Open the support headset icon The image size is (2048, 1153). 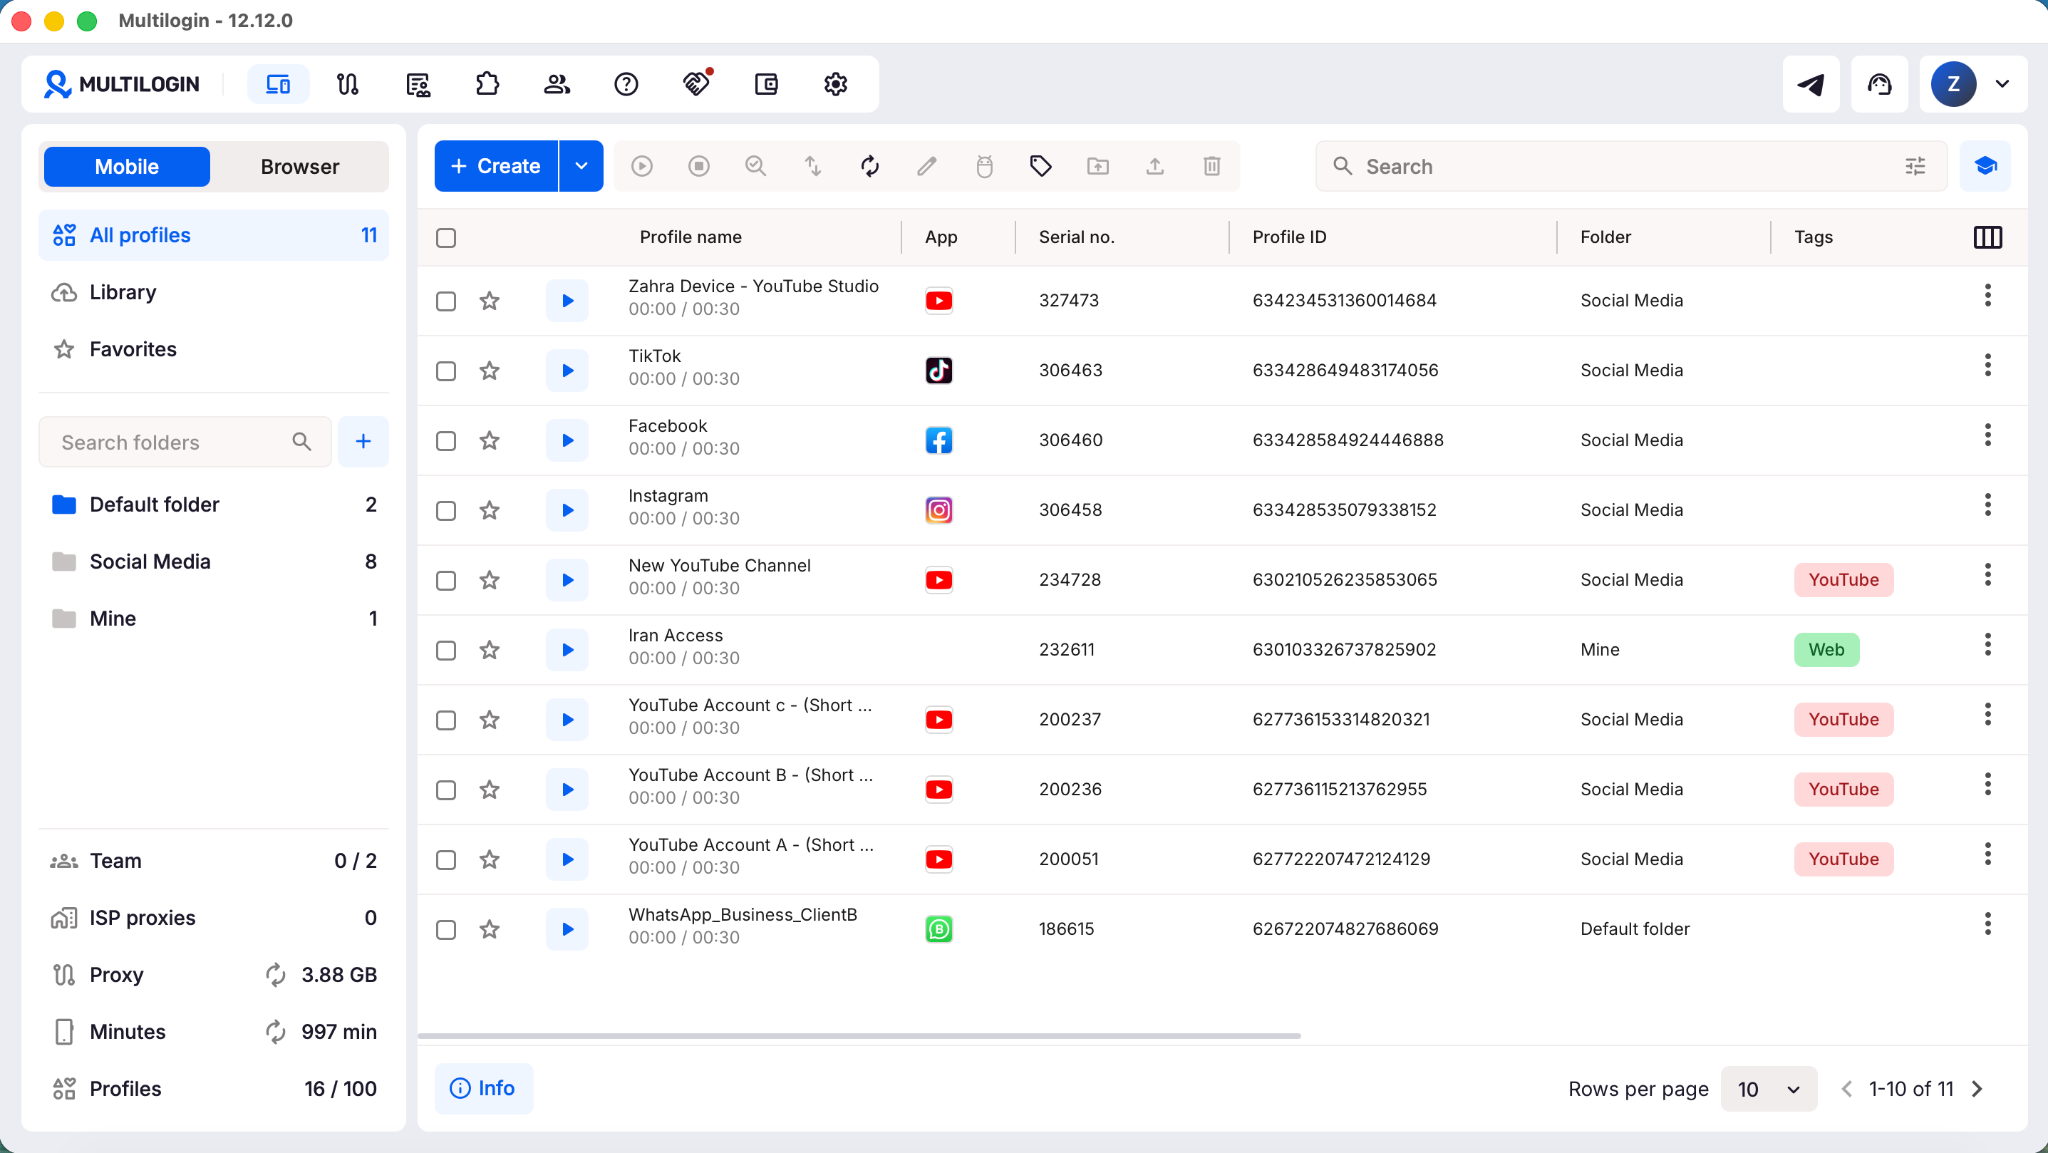coord(1880,84)
